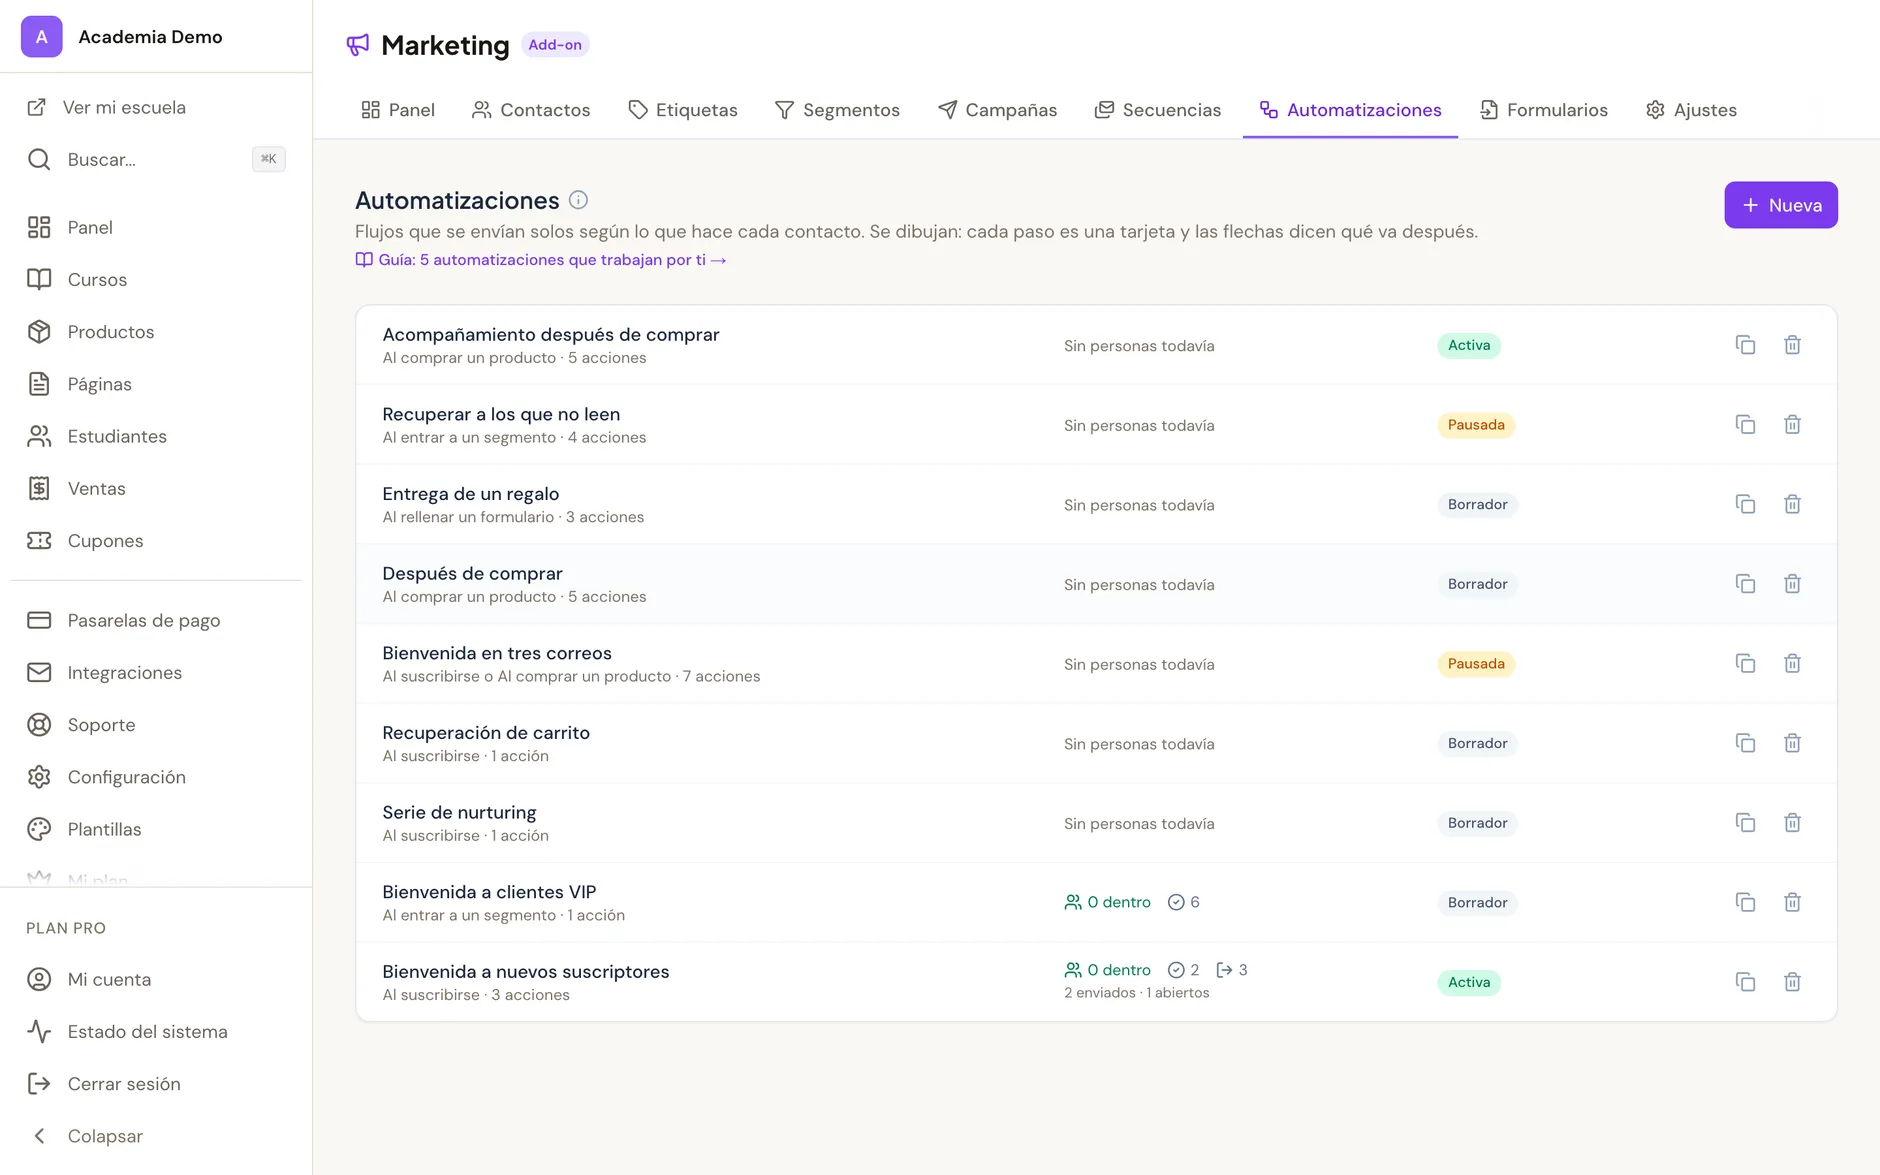The image size is (1880, 1175).
Task: Open Plantillas in sidebar
Action: pyautogui.click(x=156, y=829)
